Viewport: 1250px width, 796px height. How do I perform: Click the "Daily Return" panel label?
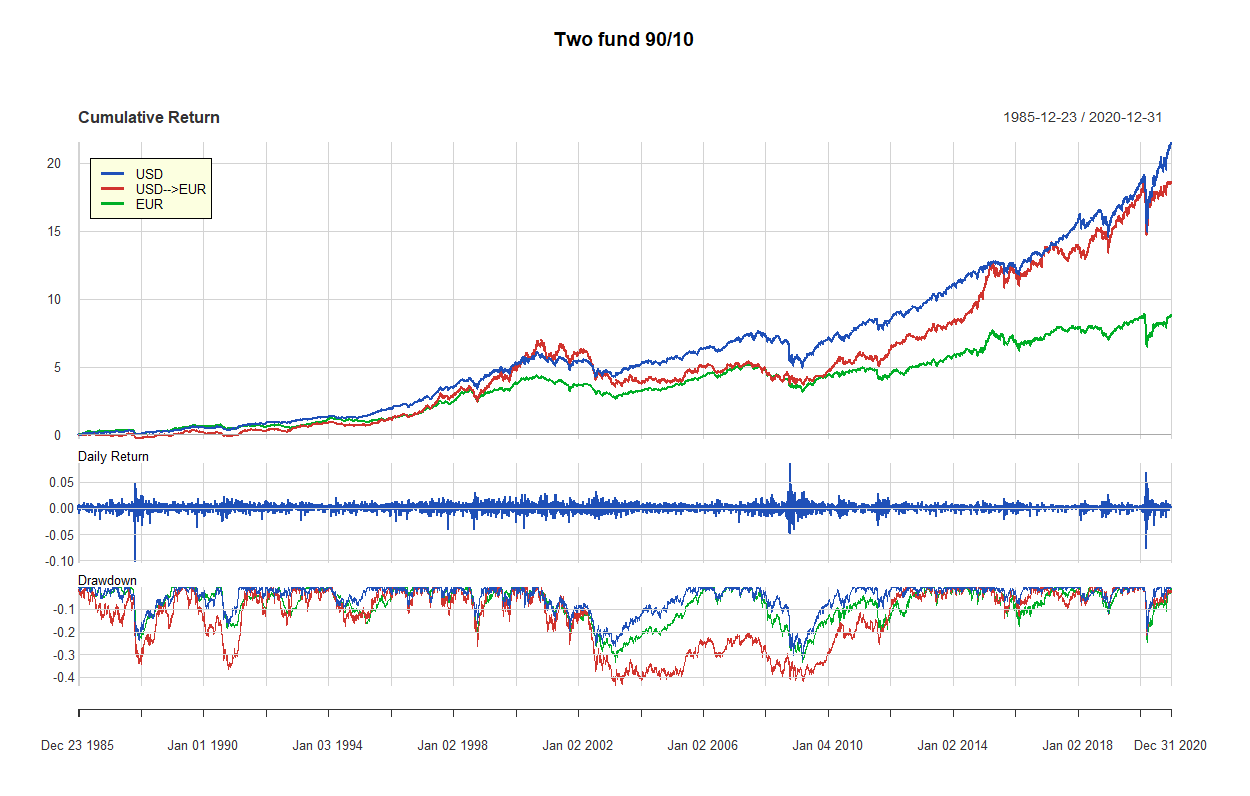click(113, 456)
